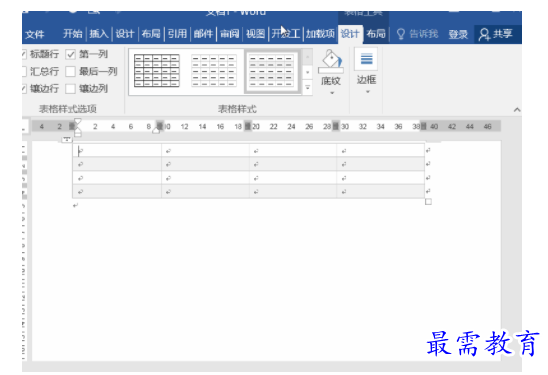The height and width of the screenshot is (375, 548).
Task: Enable the 汇总行 checkbox
Action: (23, 72)
